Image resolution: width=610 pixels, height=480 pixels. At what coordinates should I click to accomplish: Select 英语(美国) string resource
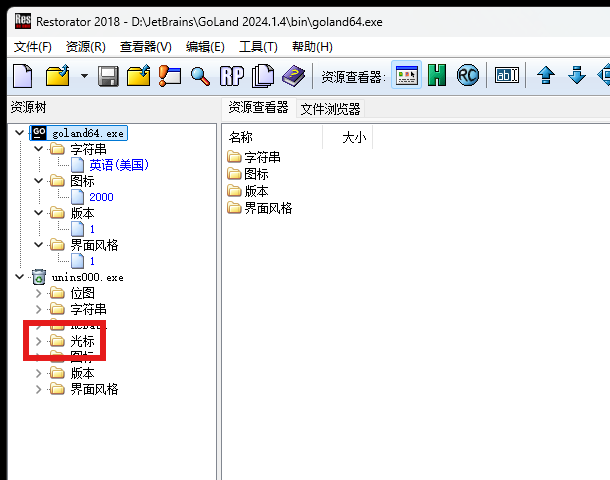119,165
